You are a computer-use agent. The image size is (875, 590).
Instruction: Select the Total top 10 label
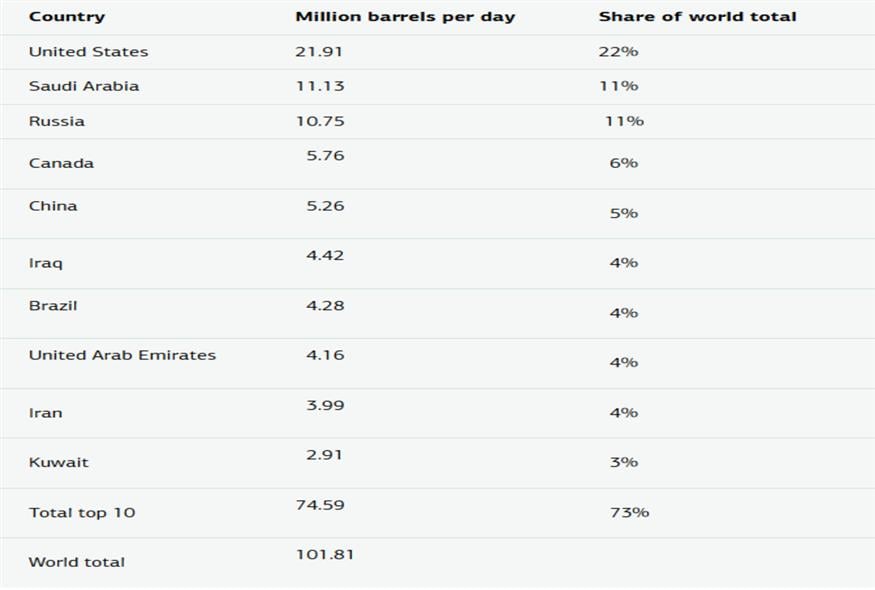(82, 512)
